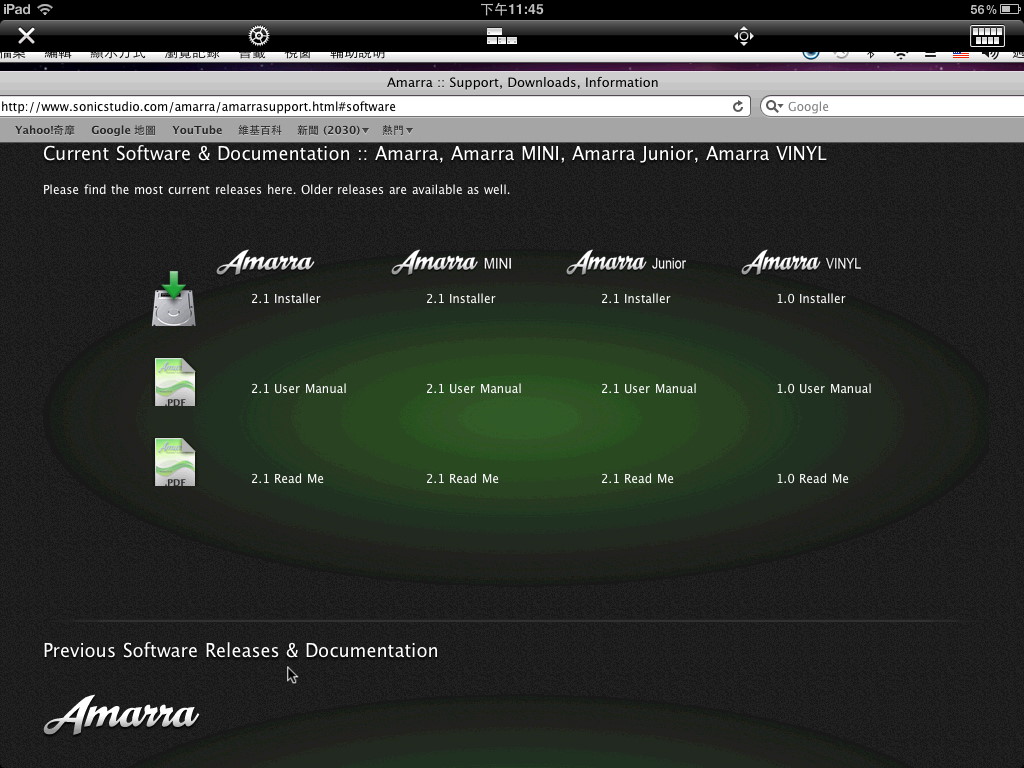Click the US flag input menu icon
Screen dimensions: 1024x768
click(961, 55)
